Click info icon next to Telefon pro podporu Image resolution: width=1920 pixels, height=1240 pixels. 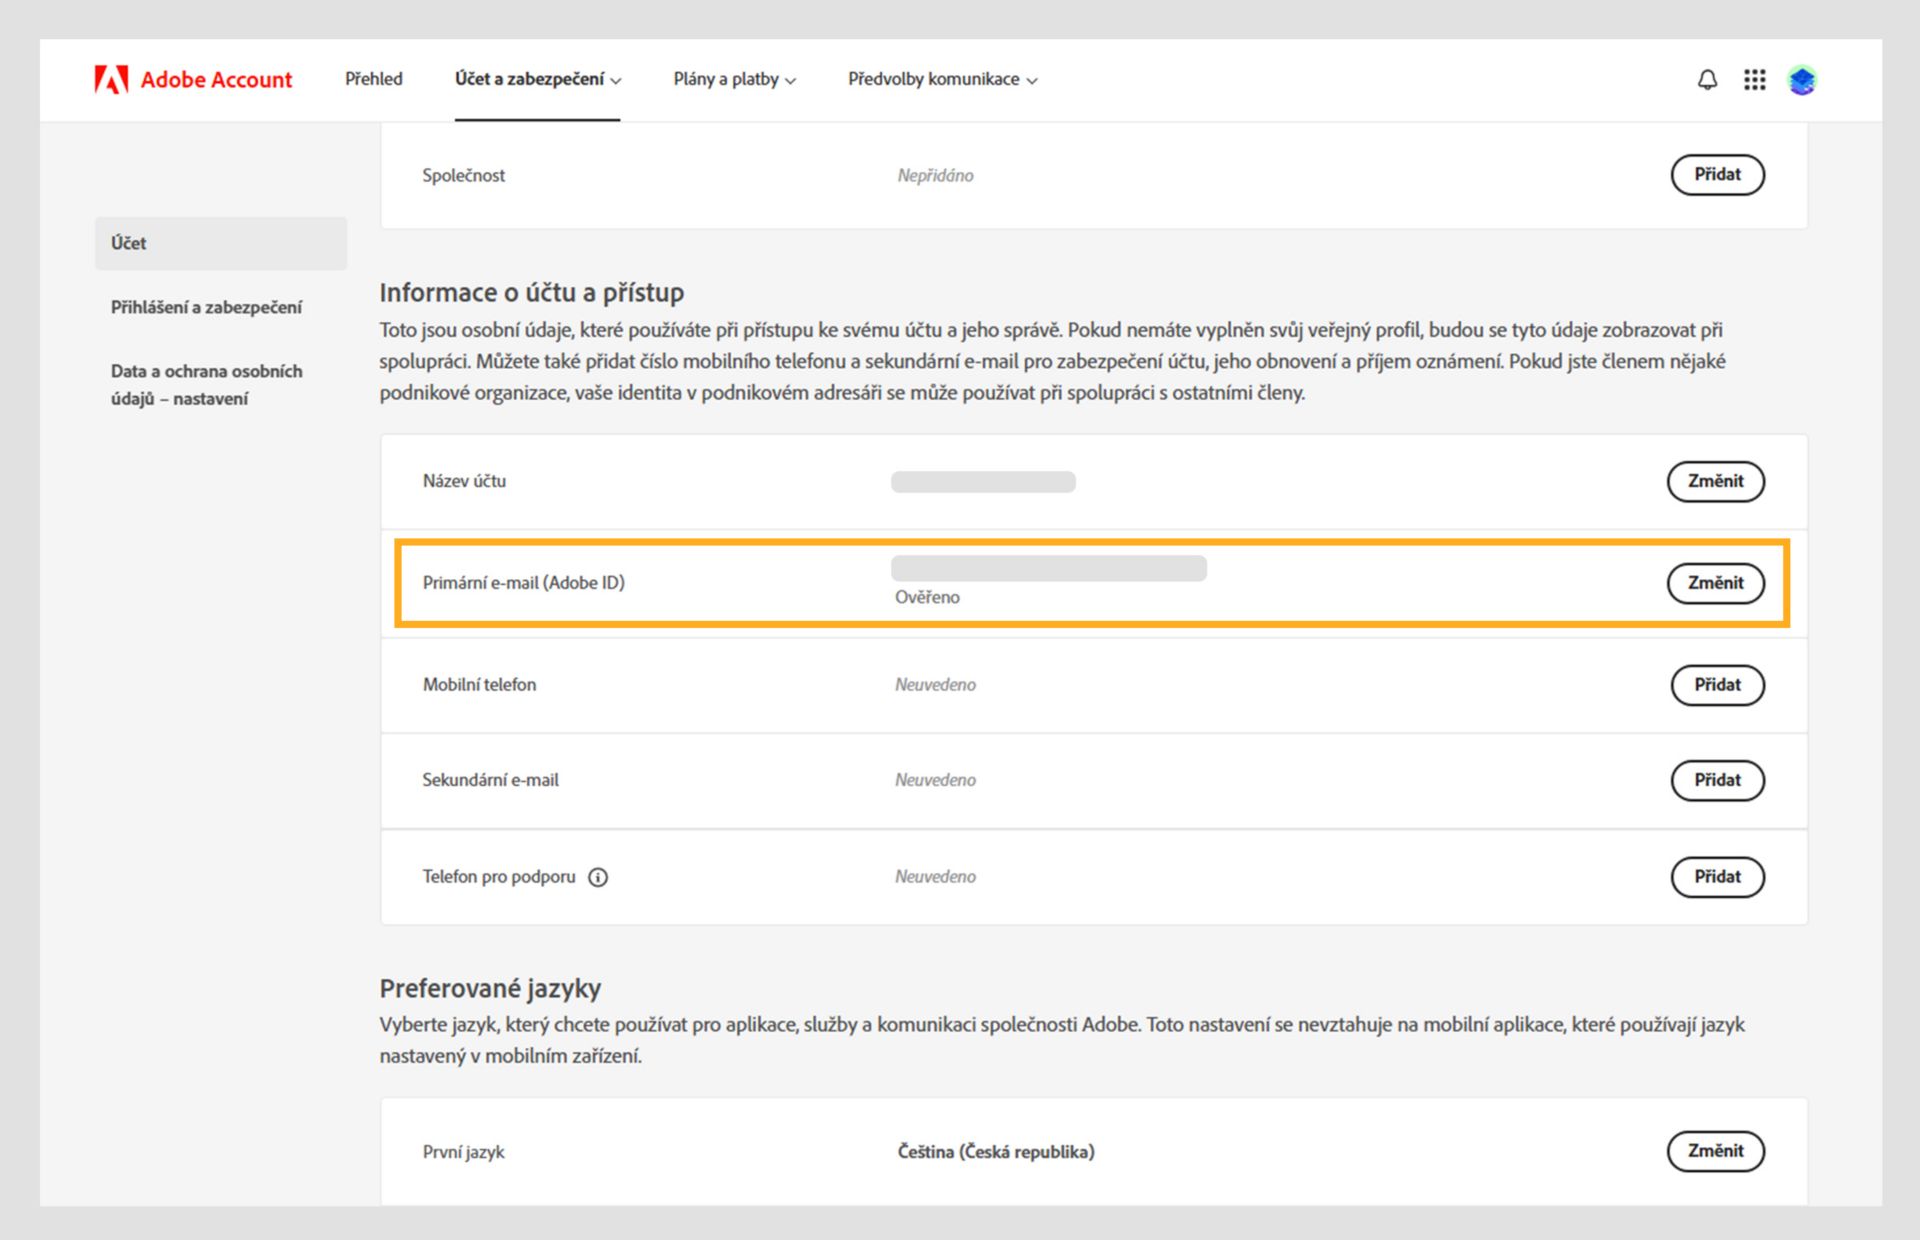598,877
